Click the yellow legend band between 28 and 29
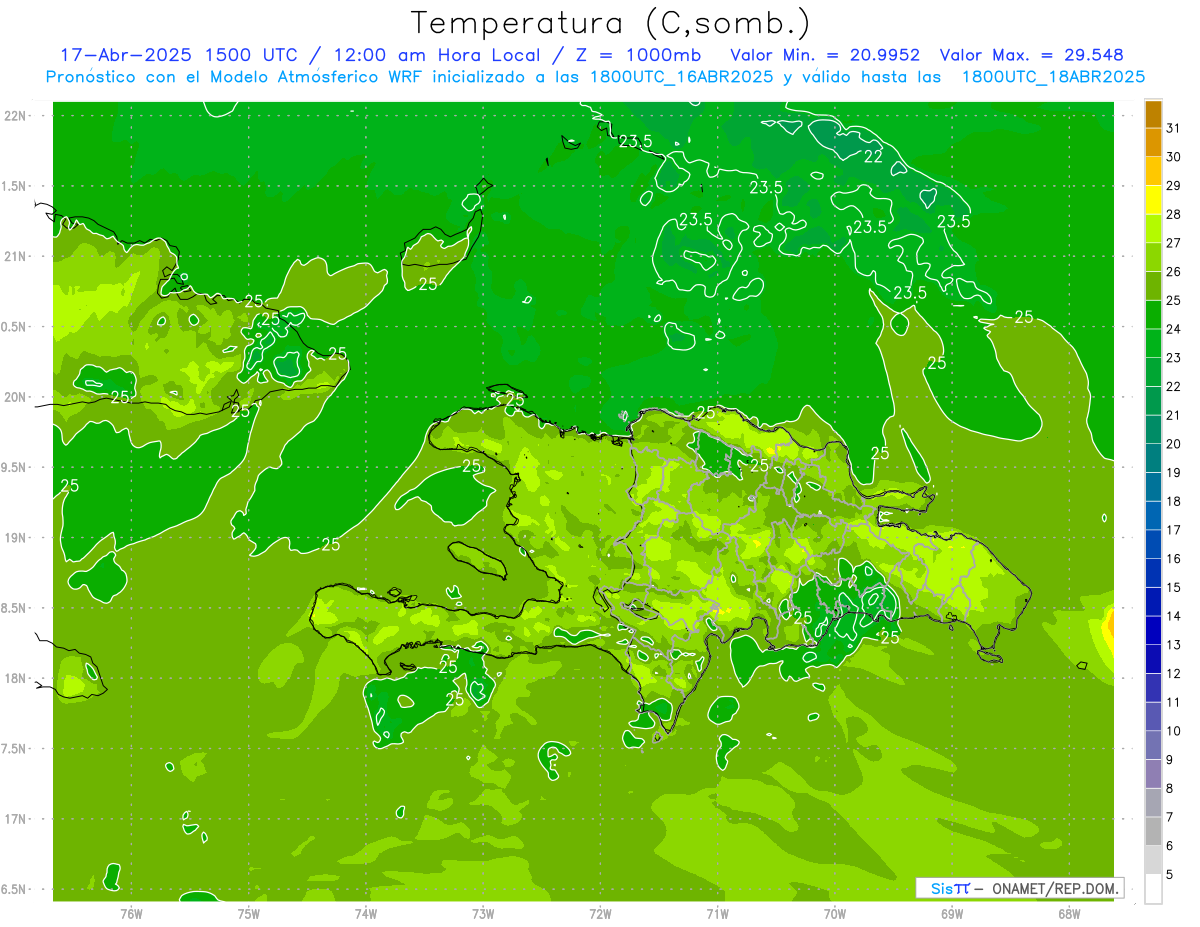 point(1153,200)
